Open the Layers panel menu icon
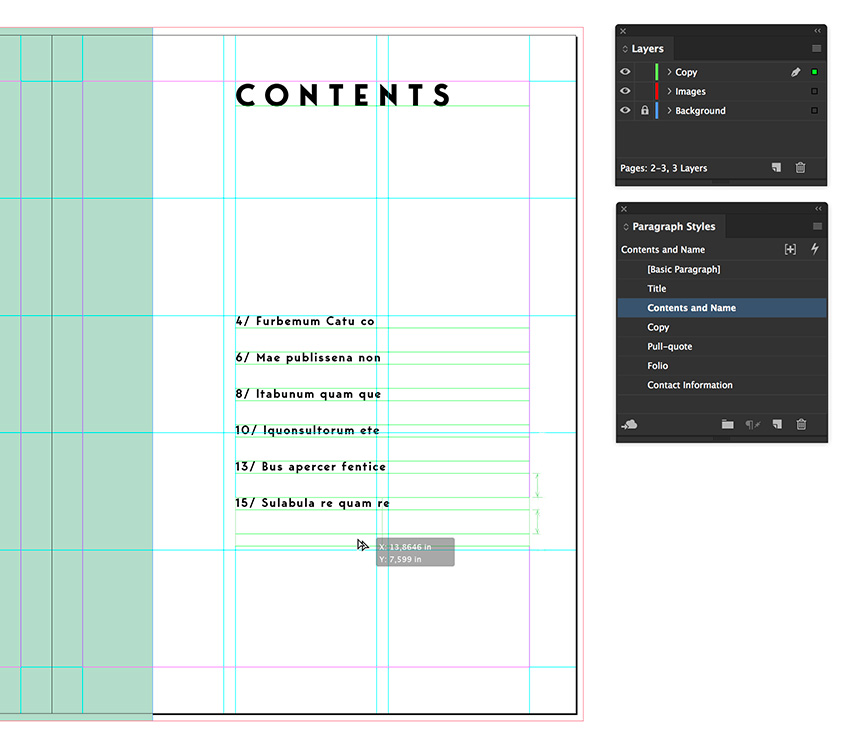The width and height of the screenshot is (850, 740). pyautogui.click(x=816, y=48)
